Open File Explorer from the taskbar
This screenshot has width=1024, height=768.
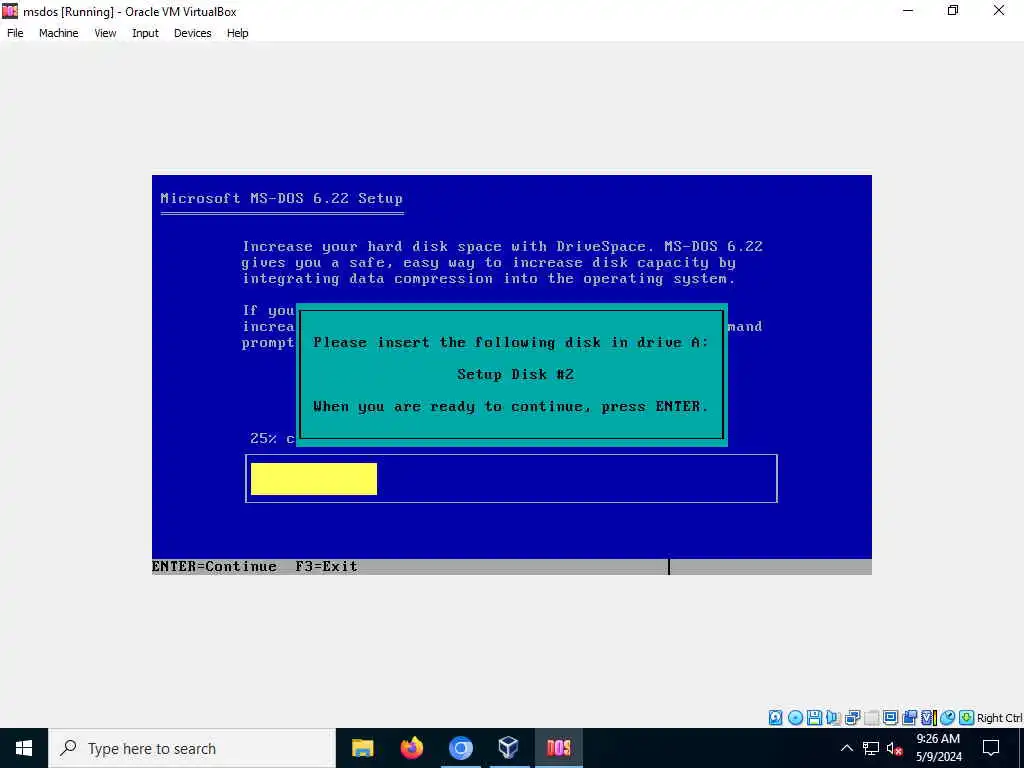click(362, 748)
